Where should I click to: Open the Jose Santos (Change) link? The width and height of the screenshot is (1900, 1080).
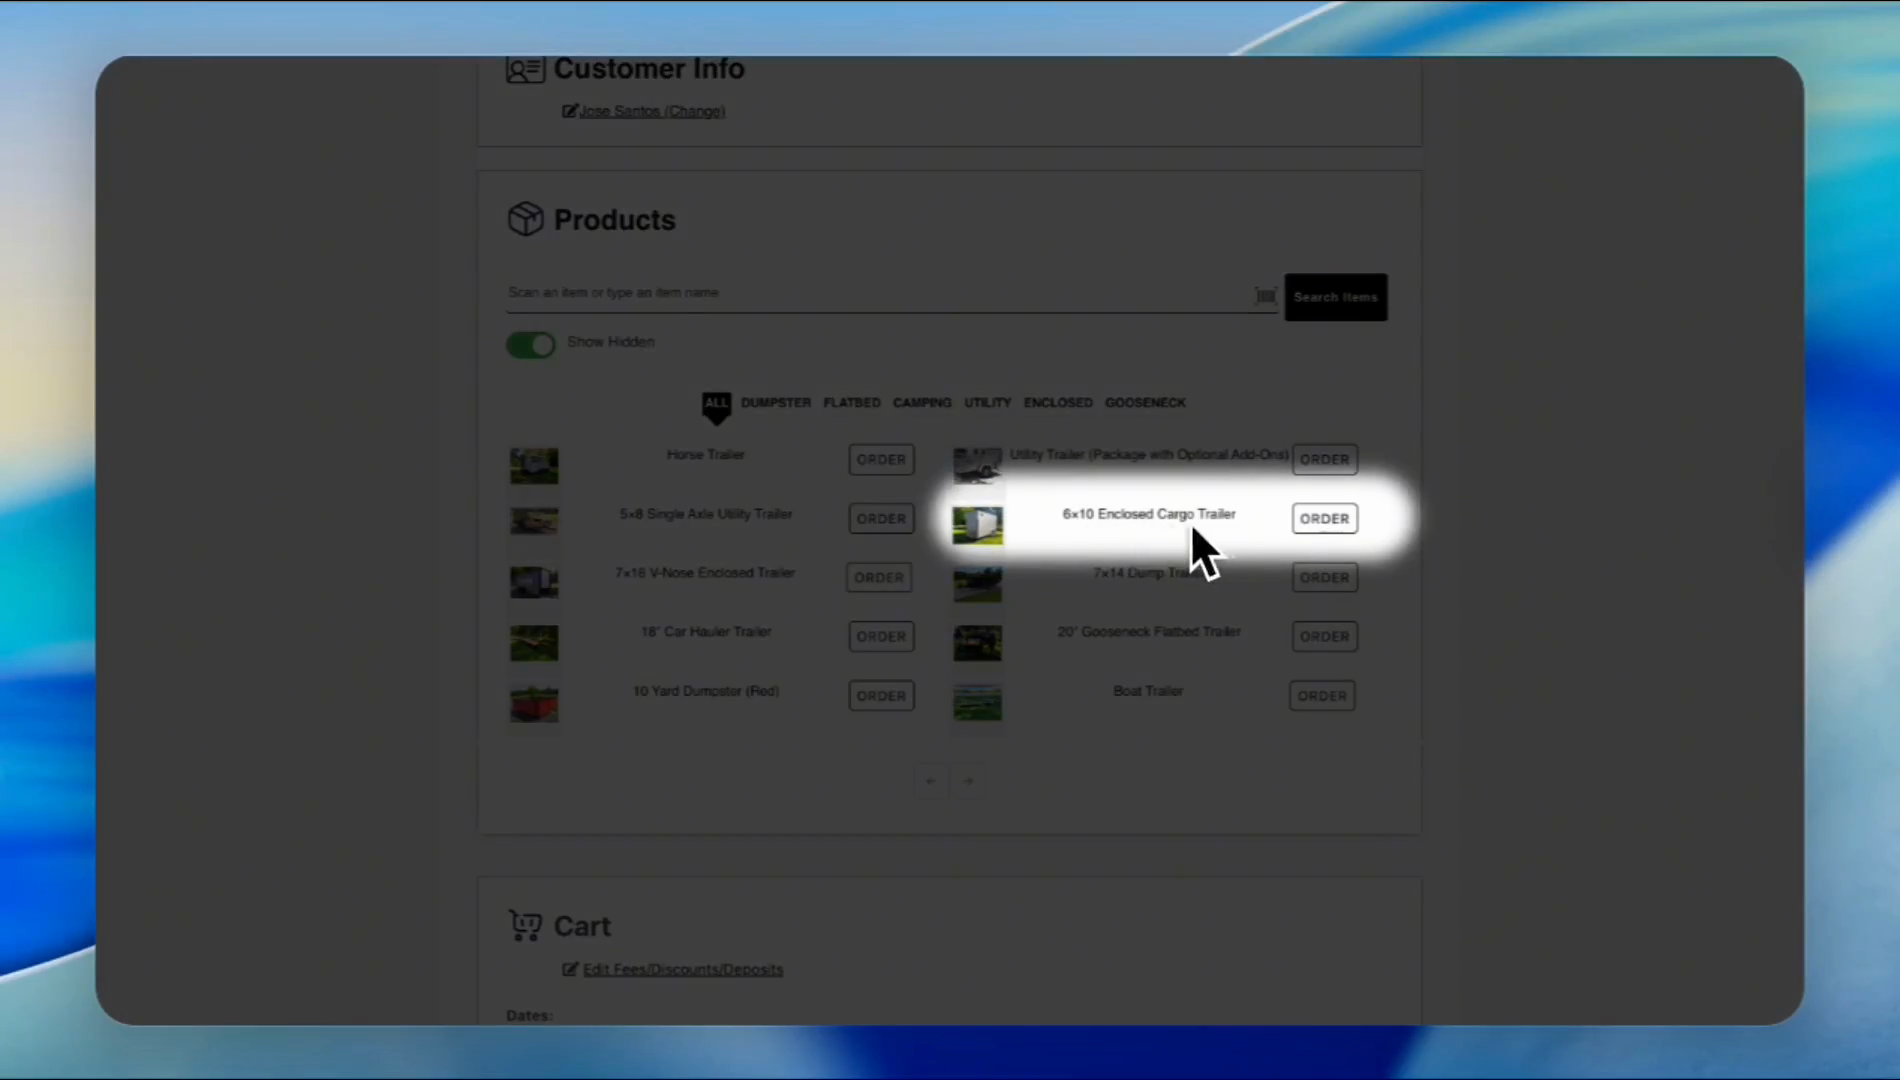pos(652,111)
